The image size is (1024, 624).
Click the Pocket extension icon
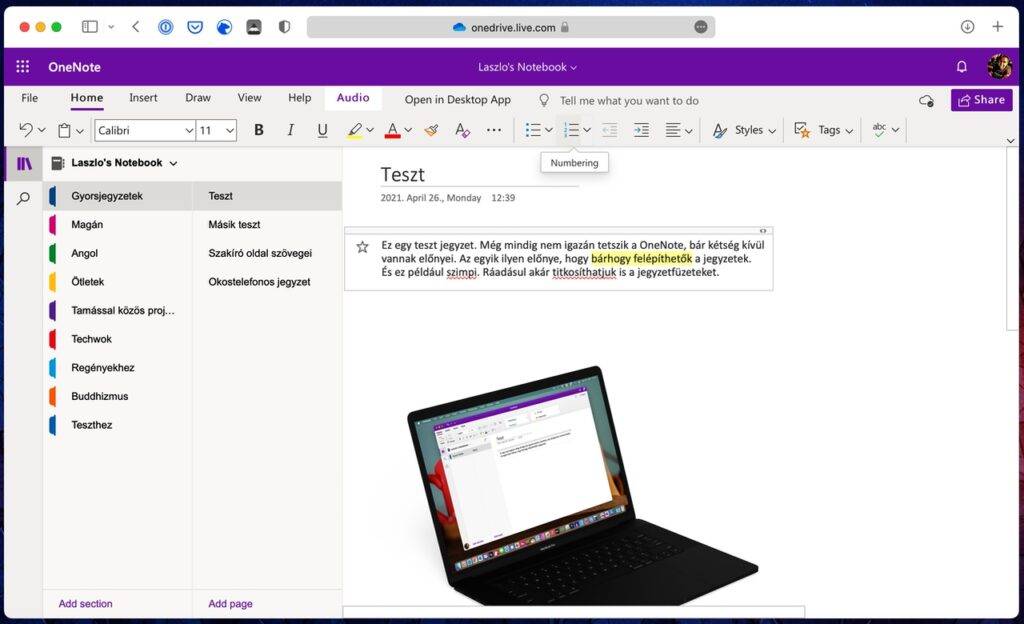click(x=195, y=27)
